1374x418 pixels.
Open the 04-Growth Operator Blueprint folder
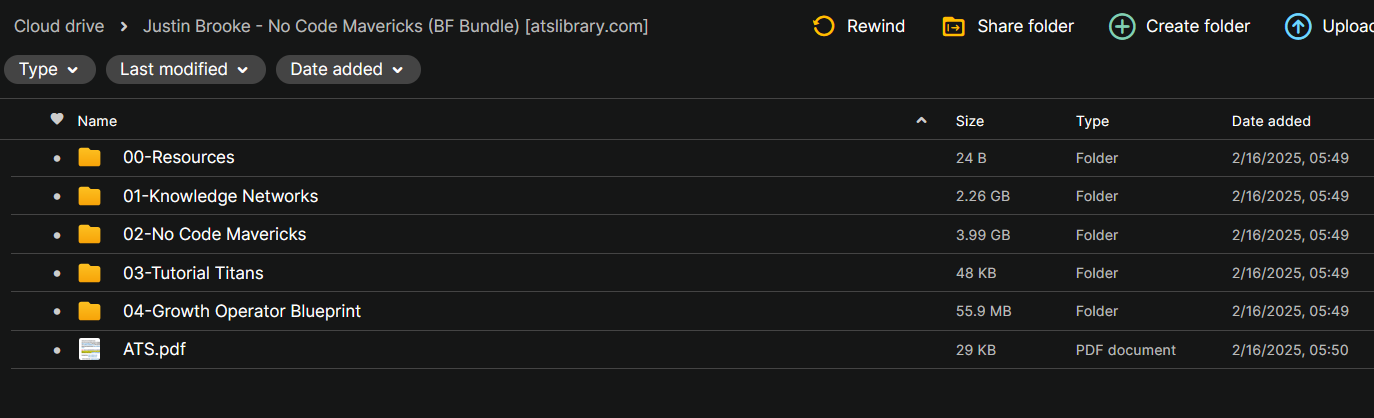click(242, 311)
